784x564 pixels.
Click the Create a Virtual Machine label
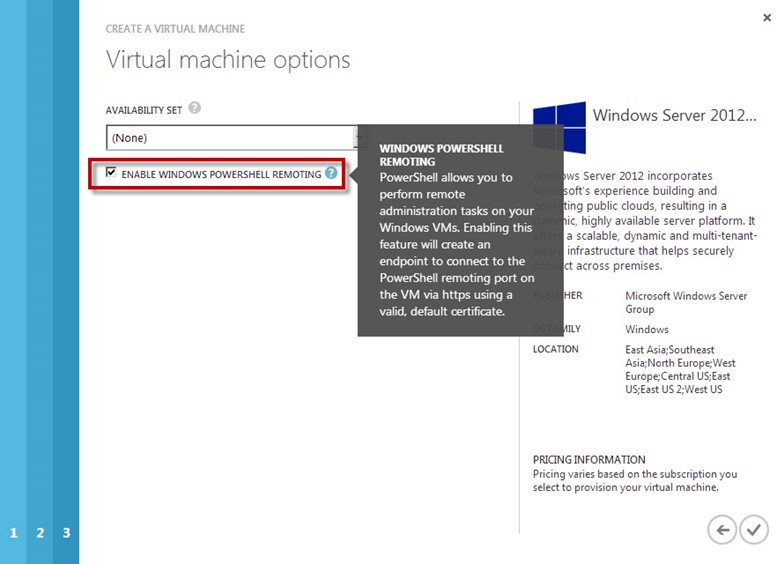point(175,29)
